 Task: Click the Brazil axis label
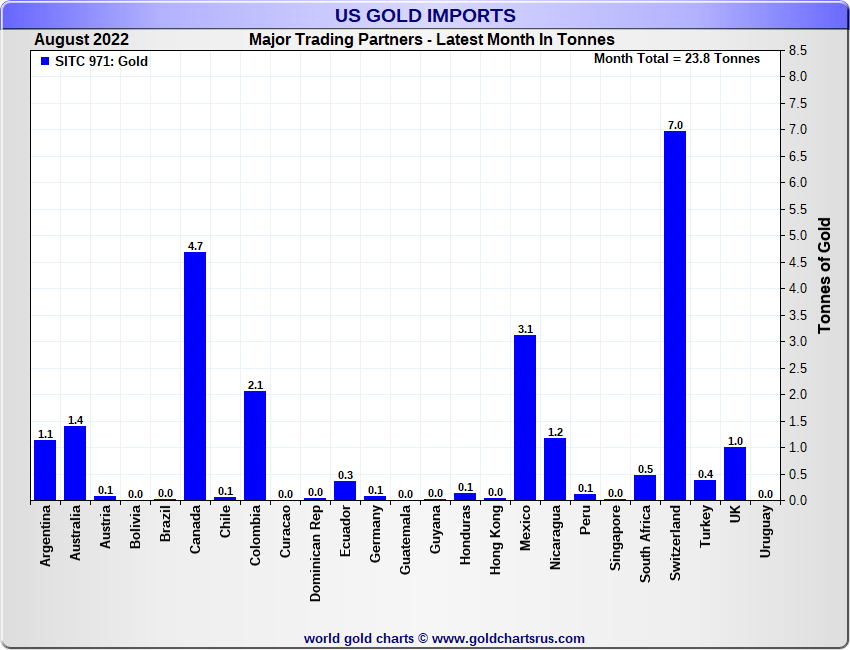[x=165, y=523]
